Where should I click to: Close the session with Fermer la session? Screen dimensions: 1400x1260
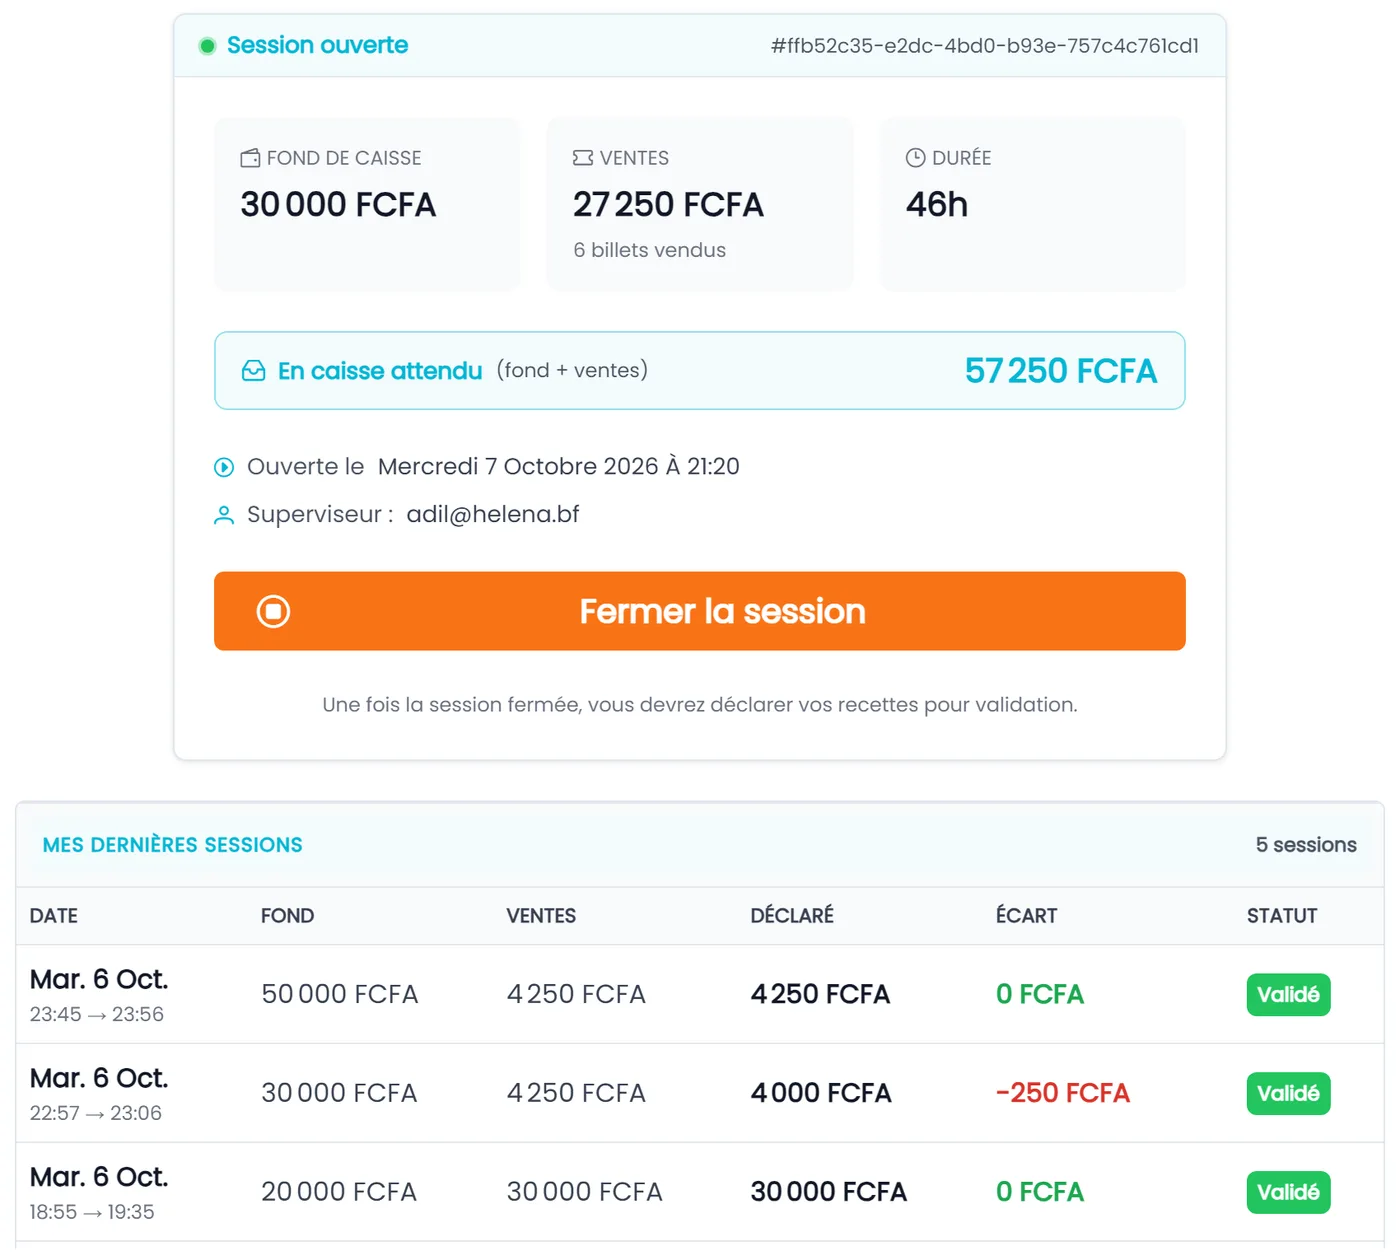point(700,611)
